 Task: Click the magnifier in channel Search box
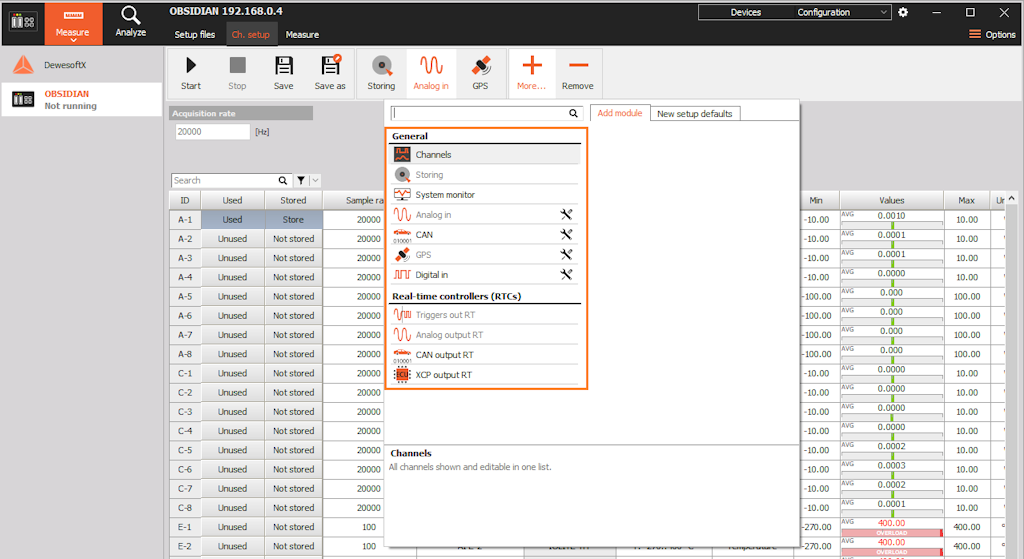click(283, 180)
